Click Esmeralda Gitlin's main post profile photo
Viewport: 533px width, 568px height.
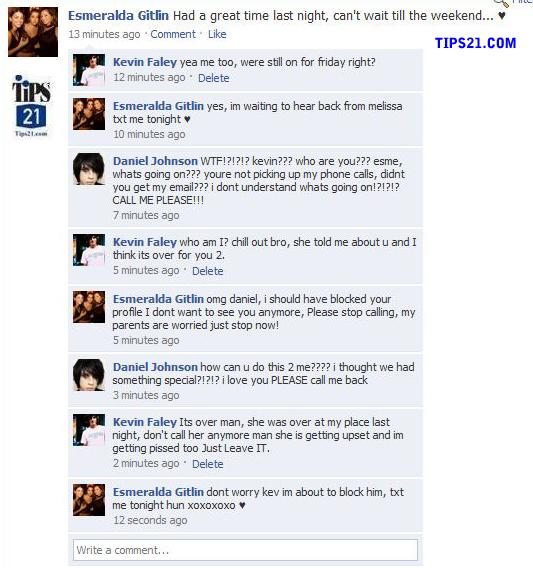click(33, 32)
